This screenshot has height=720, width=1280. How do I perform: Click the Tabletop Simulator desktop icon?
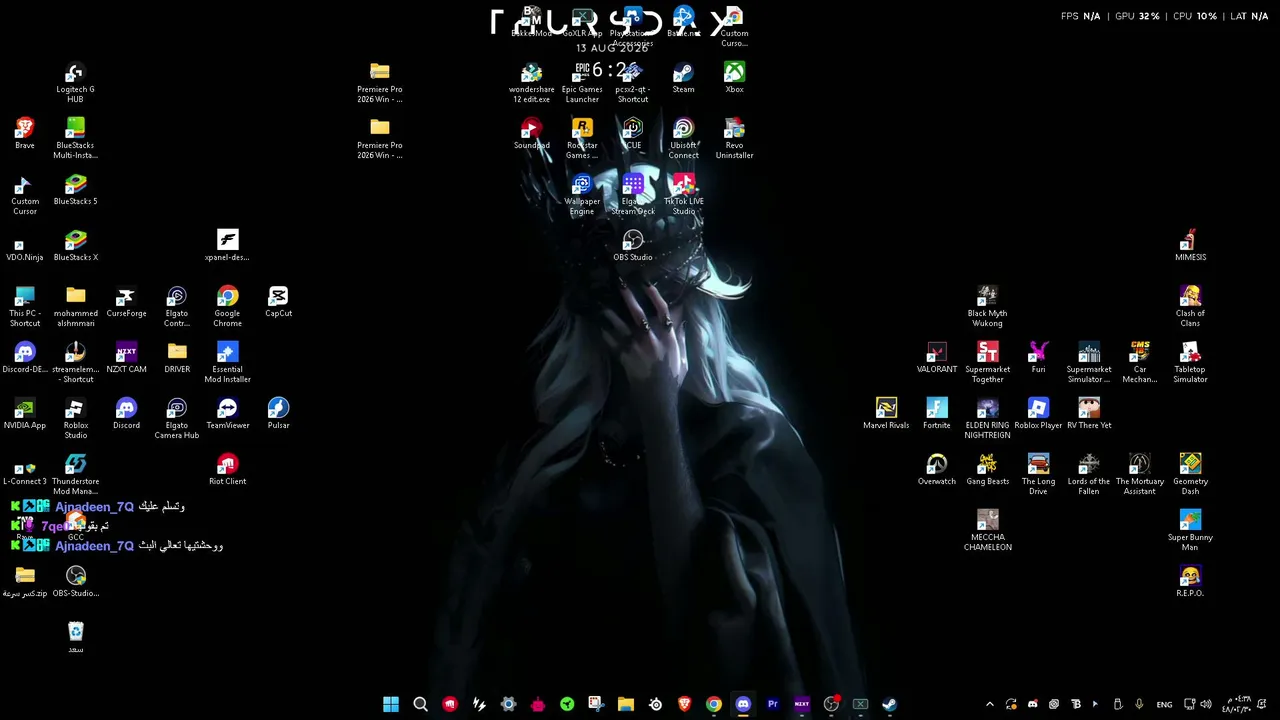coord(1190,363)
